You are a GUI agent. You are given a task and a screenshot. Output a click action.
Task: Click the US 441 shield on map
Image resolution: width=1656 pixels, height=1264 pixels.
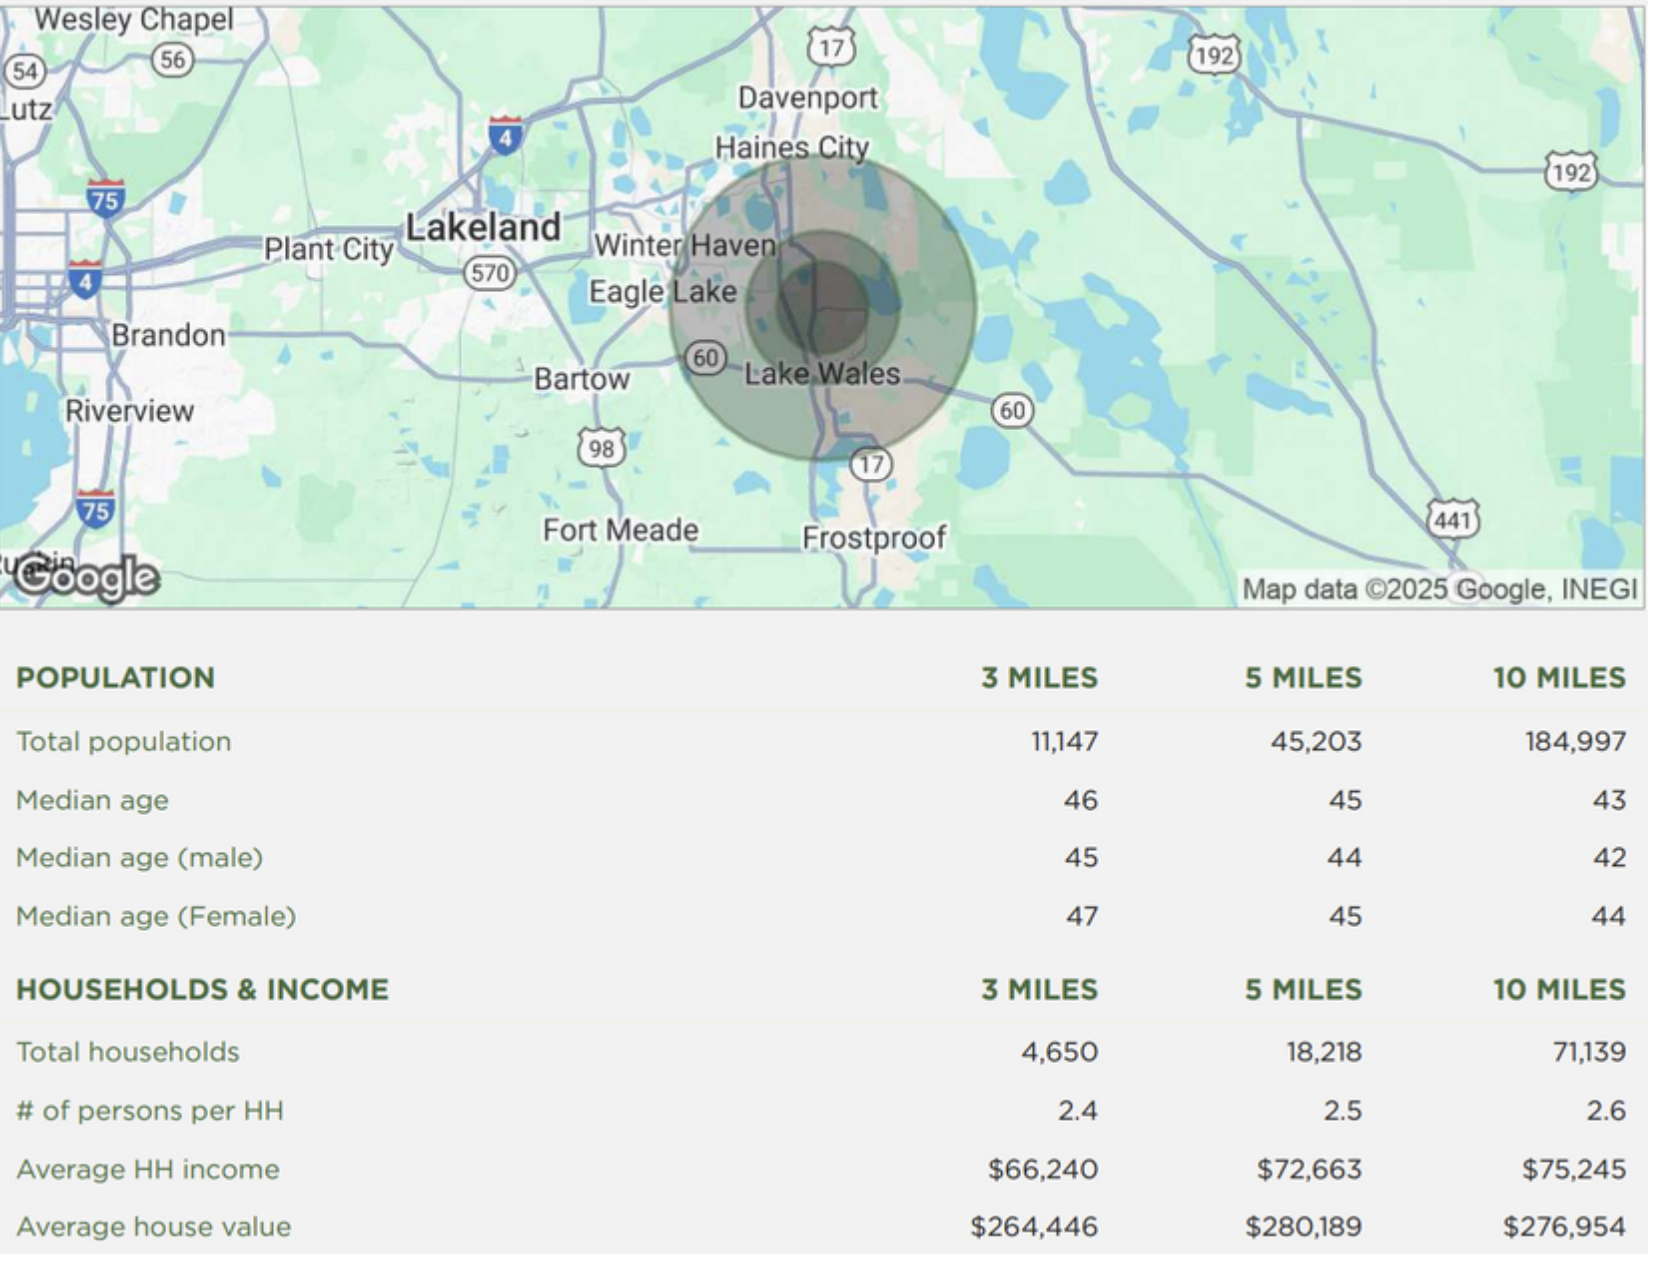coord(1452,519)
